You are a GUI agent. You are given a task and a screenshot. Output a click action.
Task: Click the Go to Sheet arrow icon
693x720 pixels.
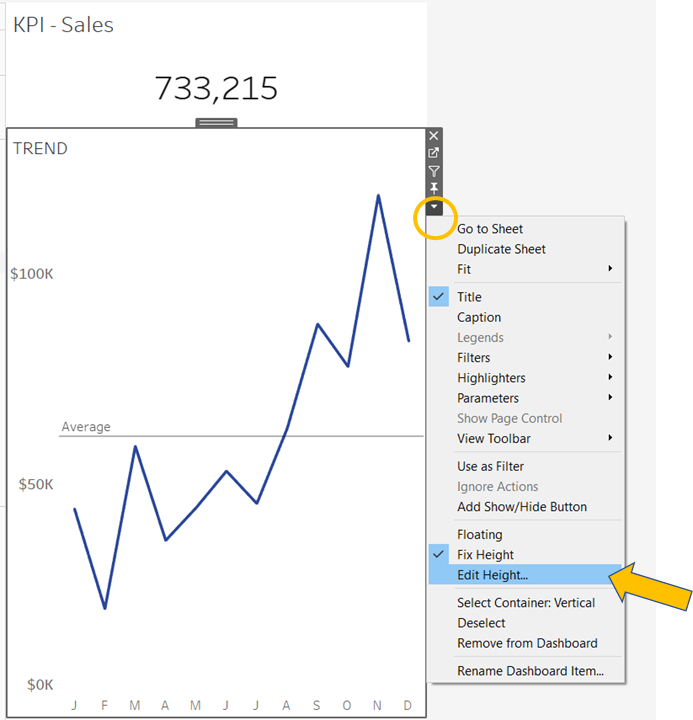pos(434,153)
